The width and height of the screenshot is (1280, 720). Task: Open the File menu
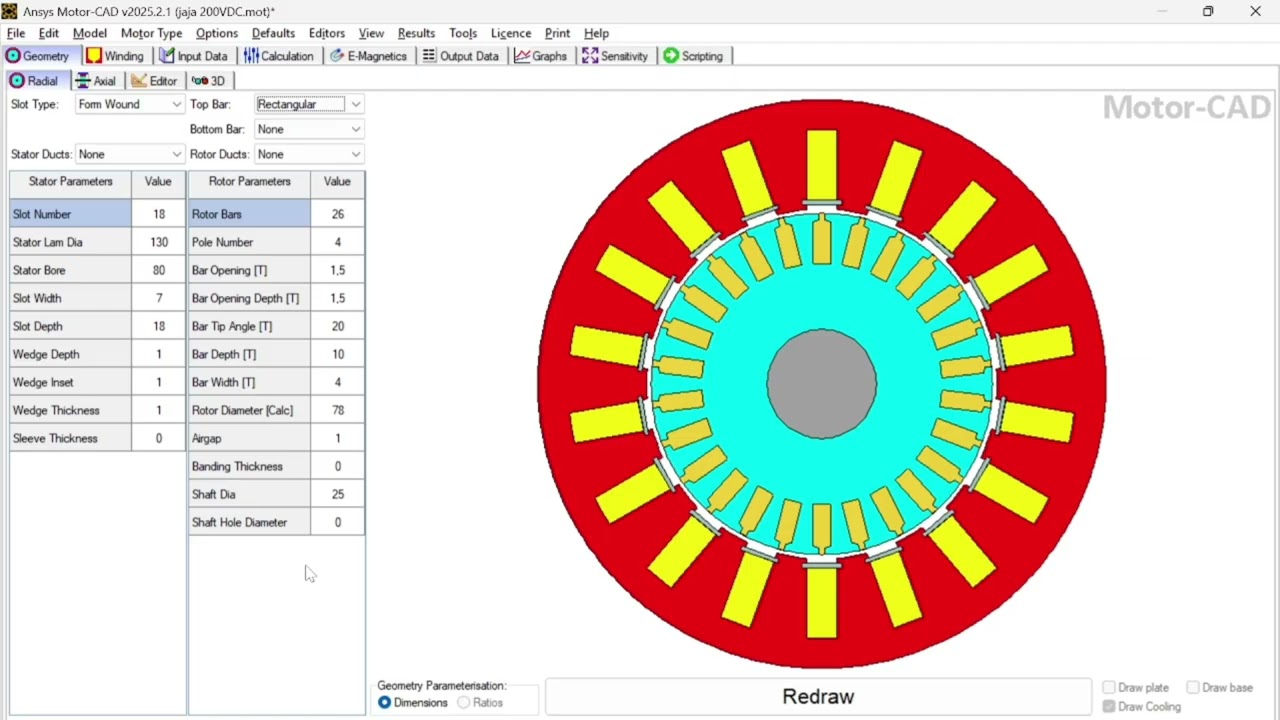[x=16, y=33]
